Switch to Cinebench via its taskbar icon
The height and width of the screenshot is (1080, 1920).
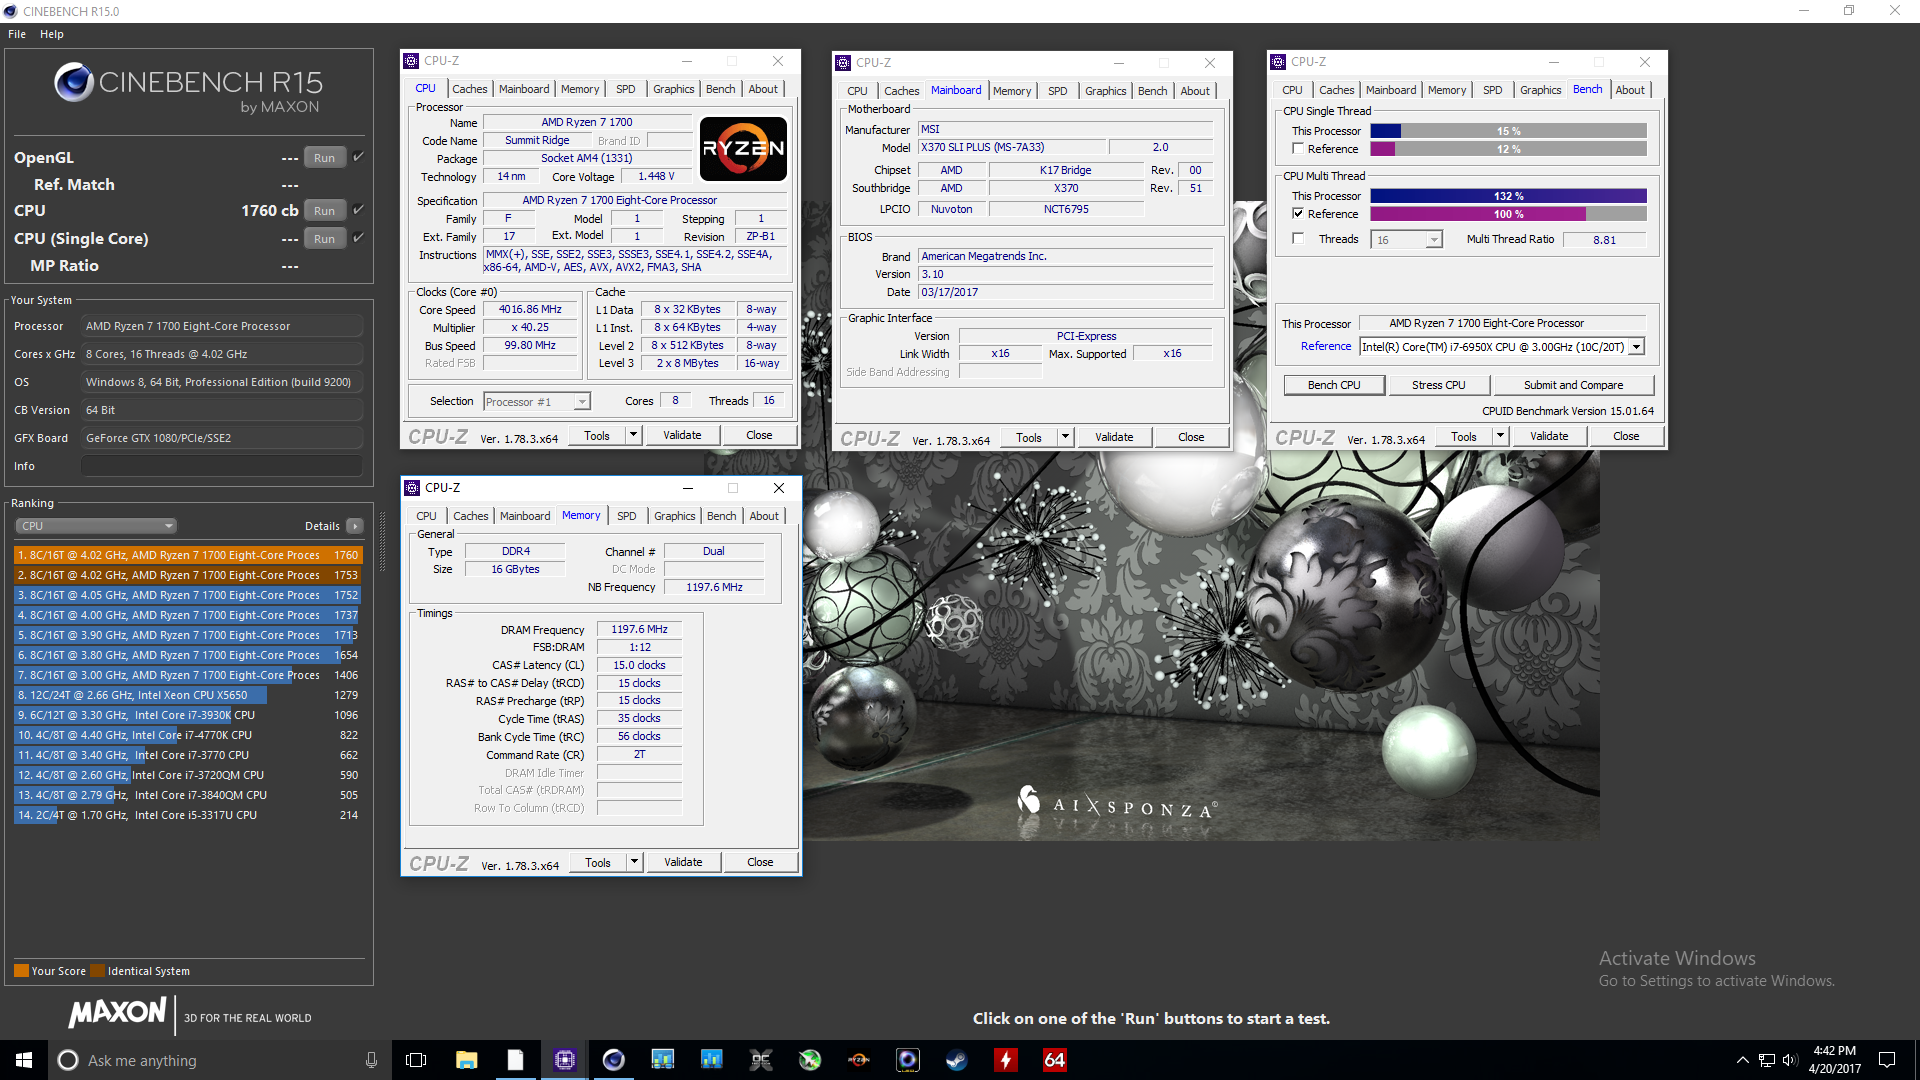click(x=613, y=1060)
